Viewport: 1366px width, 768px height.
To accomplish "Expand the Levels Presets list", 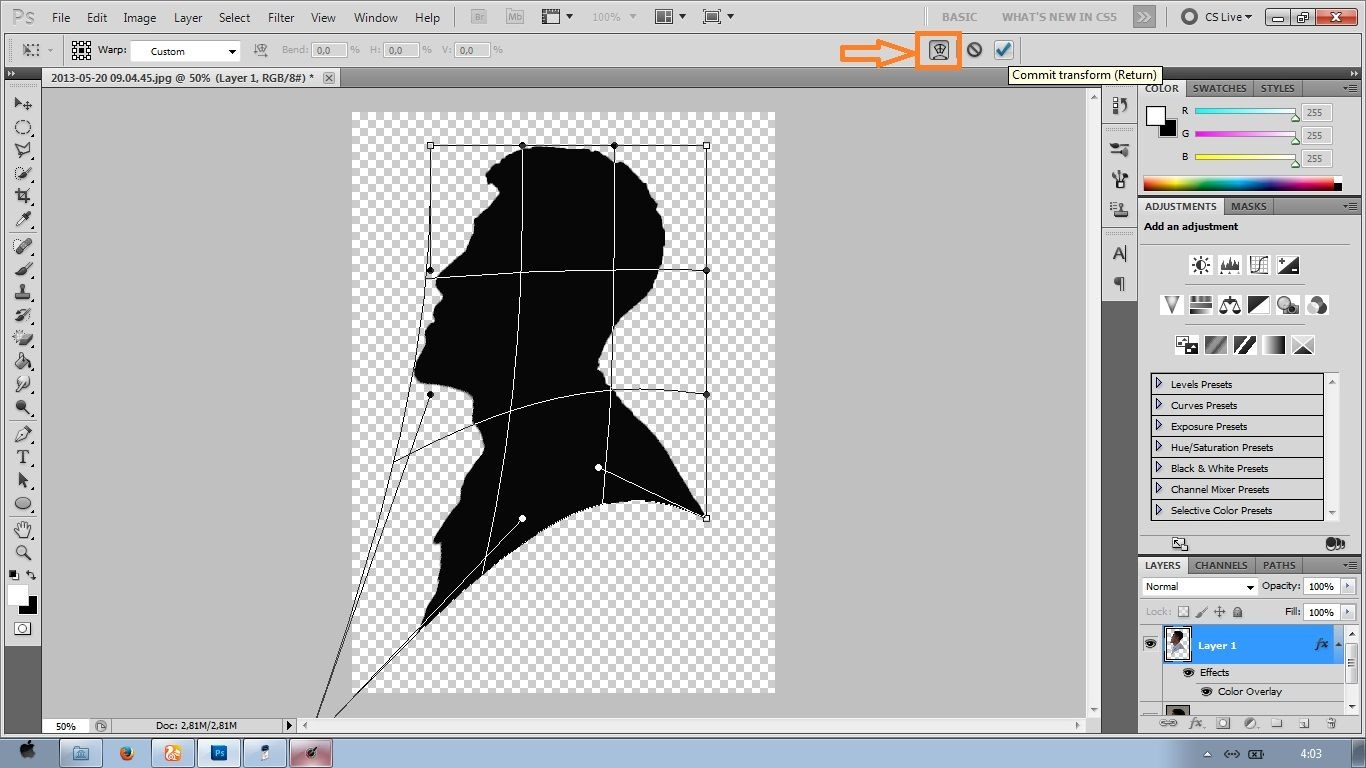I will [1159, 384].
